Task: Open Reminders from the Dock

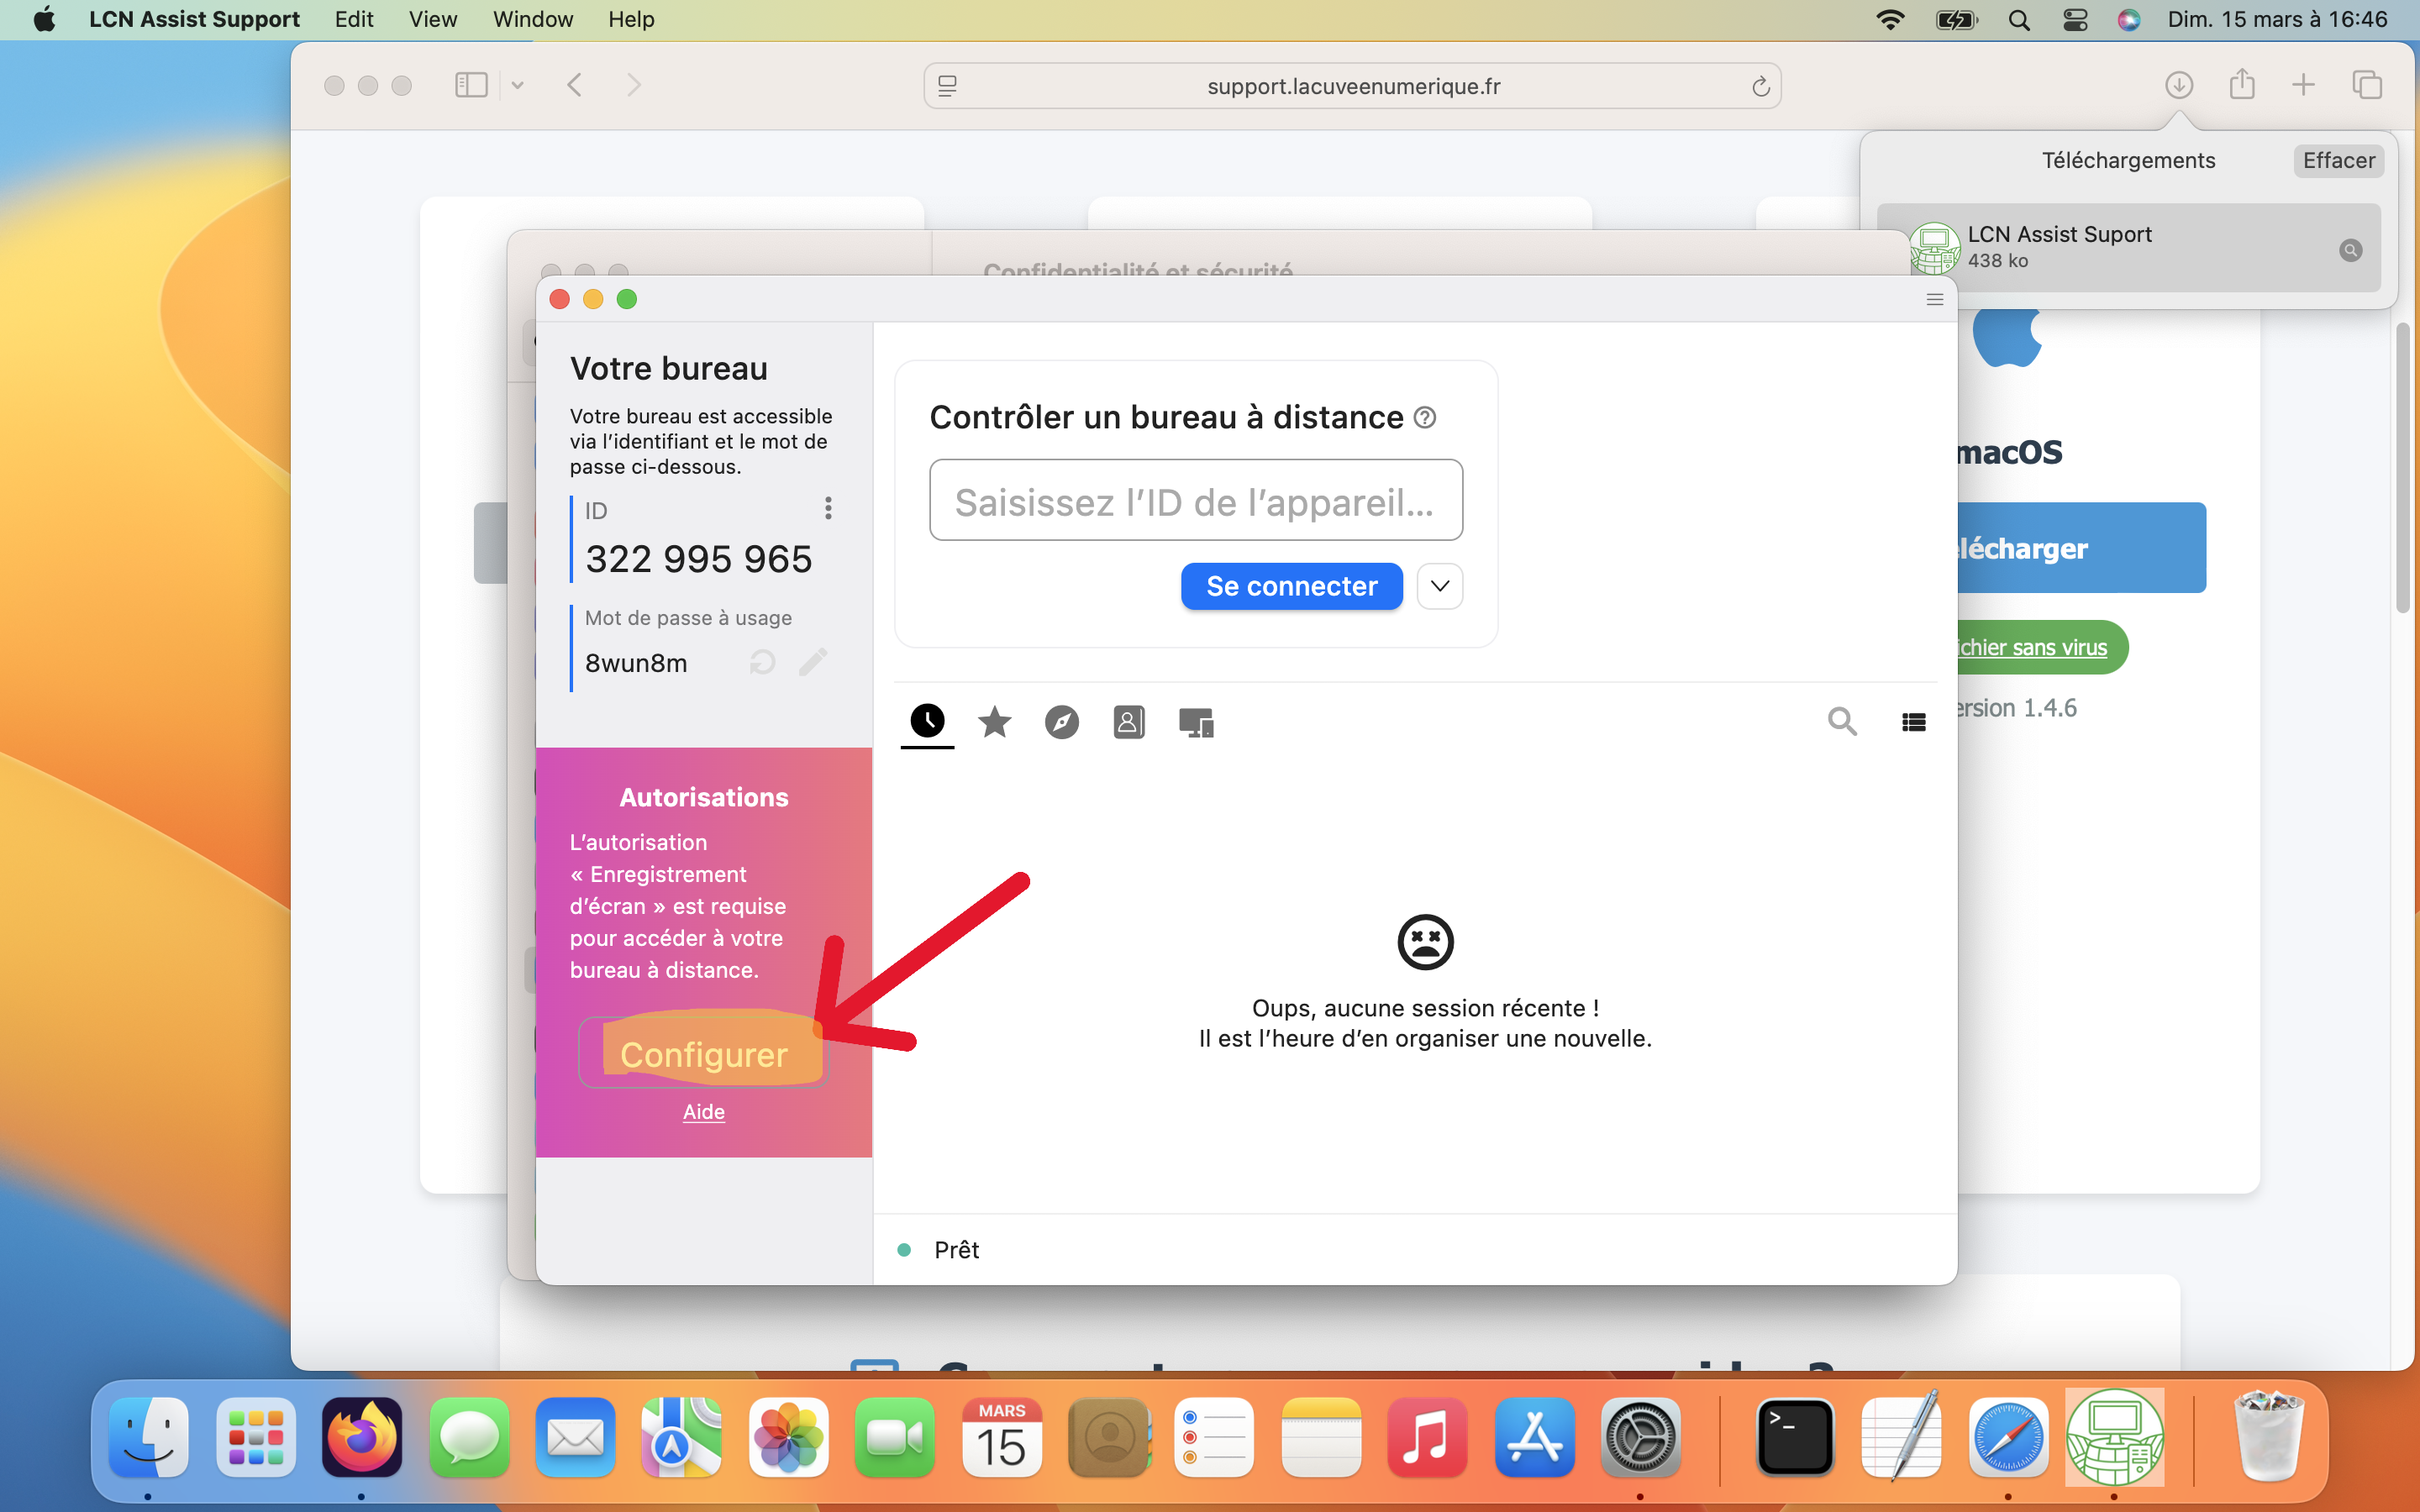Action: (x=1214, y=1437)
